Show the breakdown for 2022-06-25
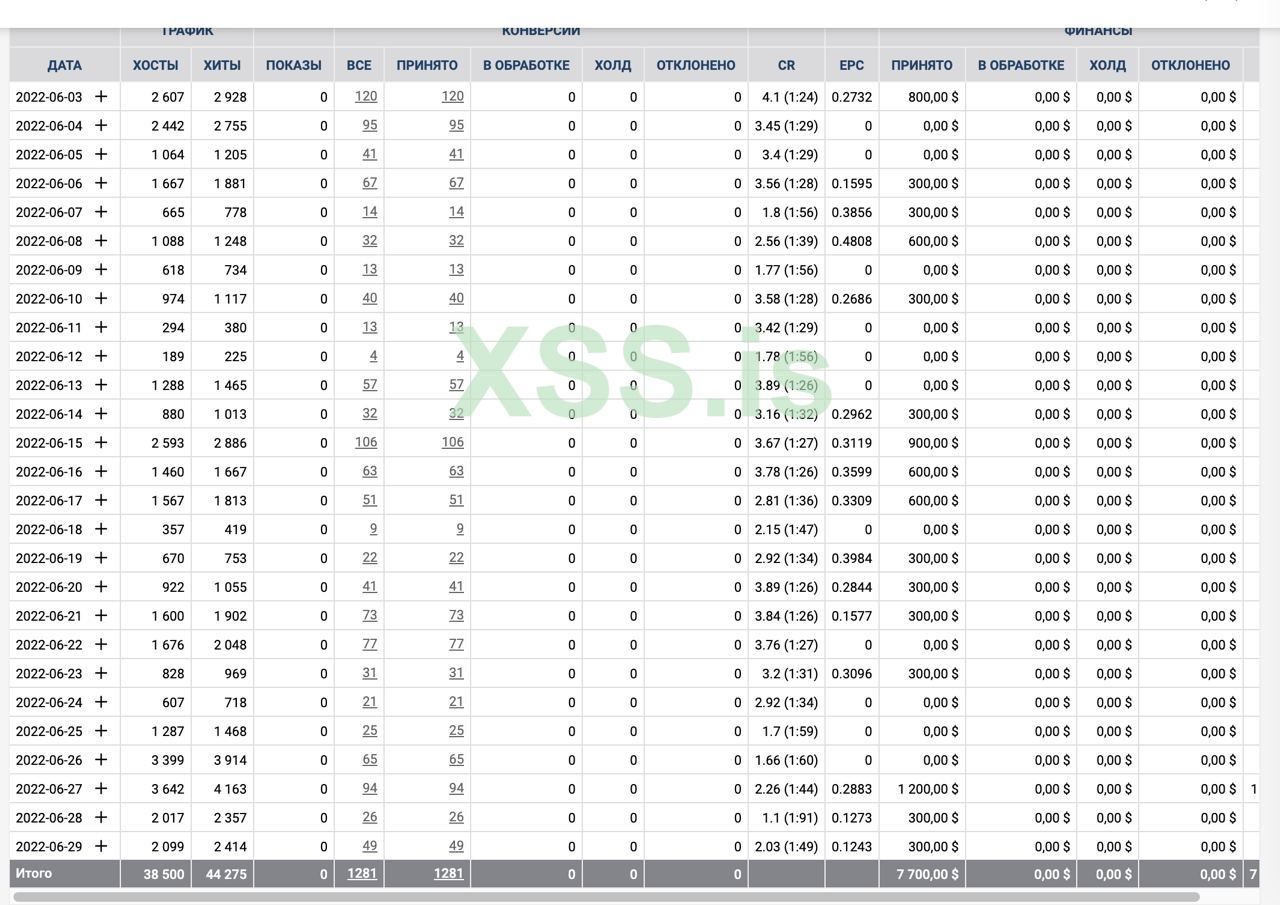 pos(101,731)
